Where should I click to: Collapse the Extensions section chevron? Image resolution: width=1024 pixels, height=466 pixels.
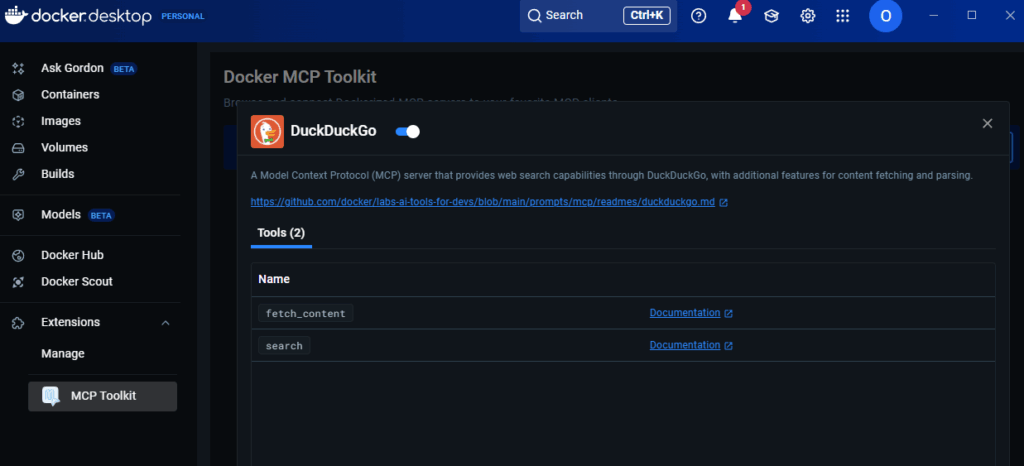[x=166, y=323]
